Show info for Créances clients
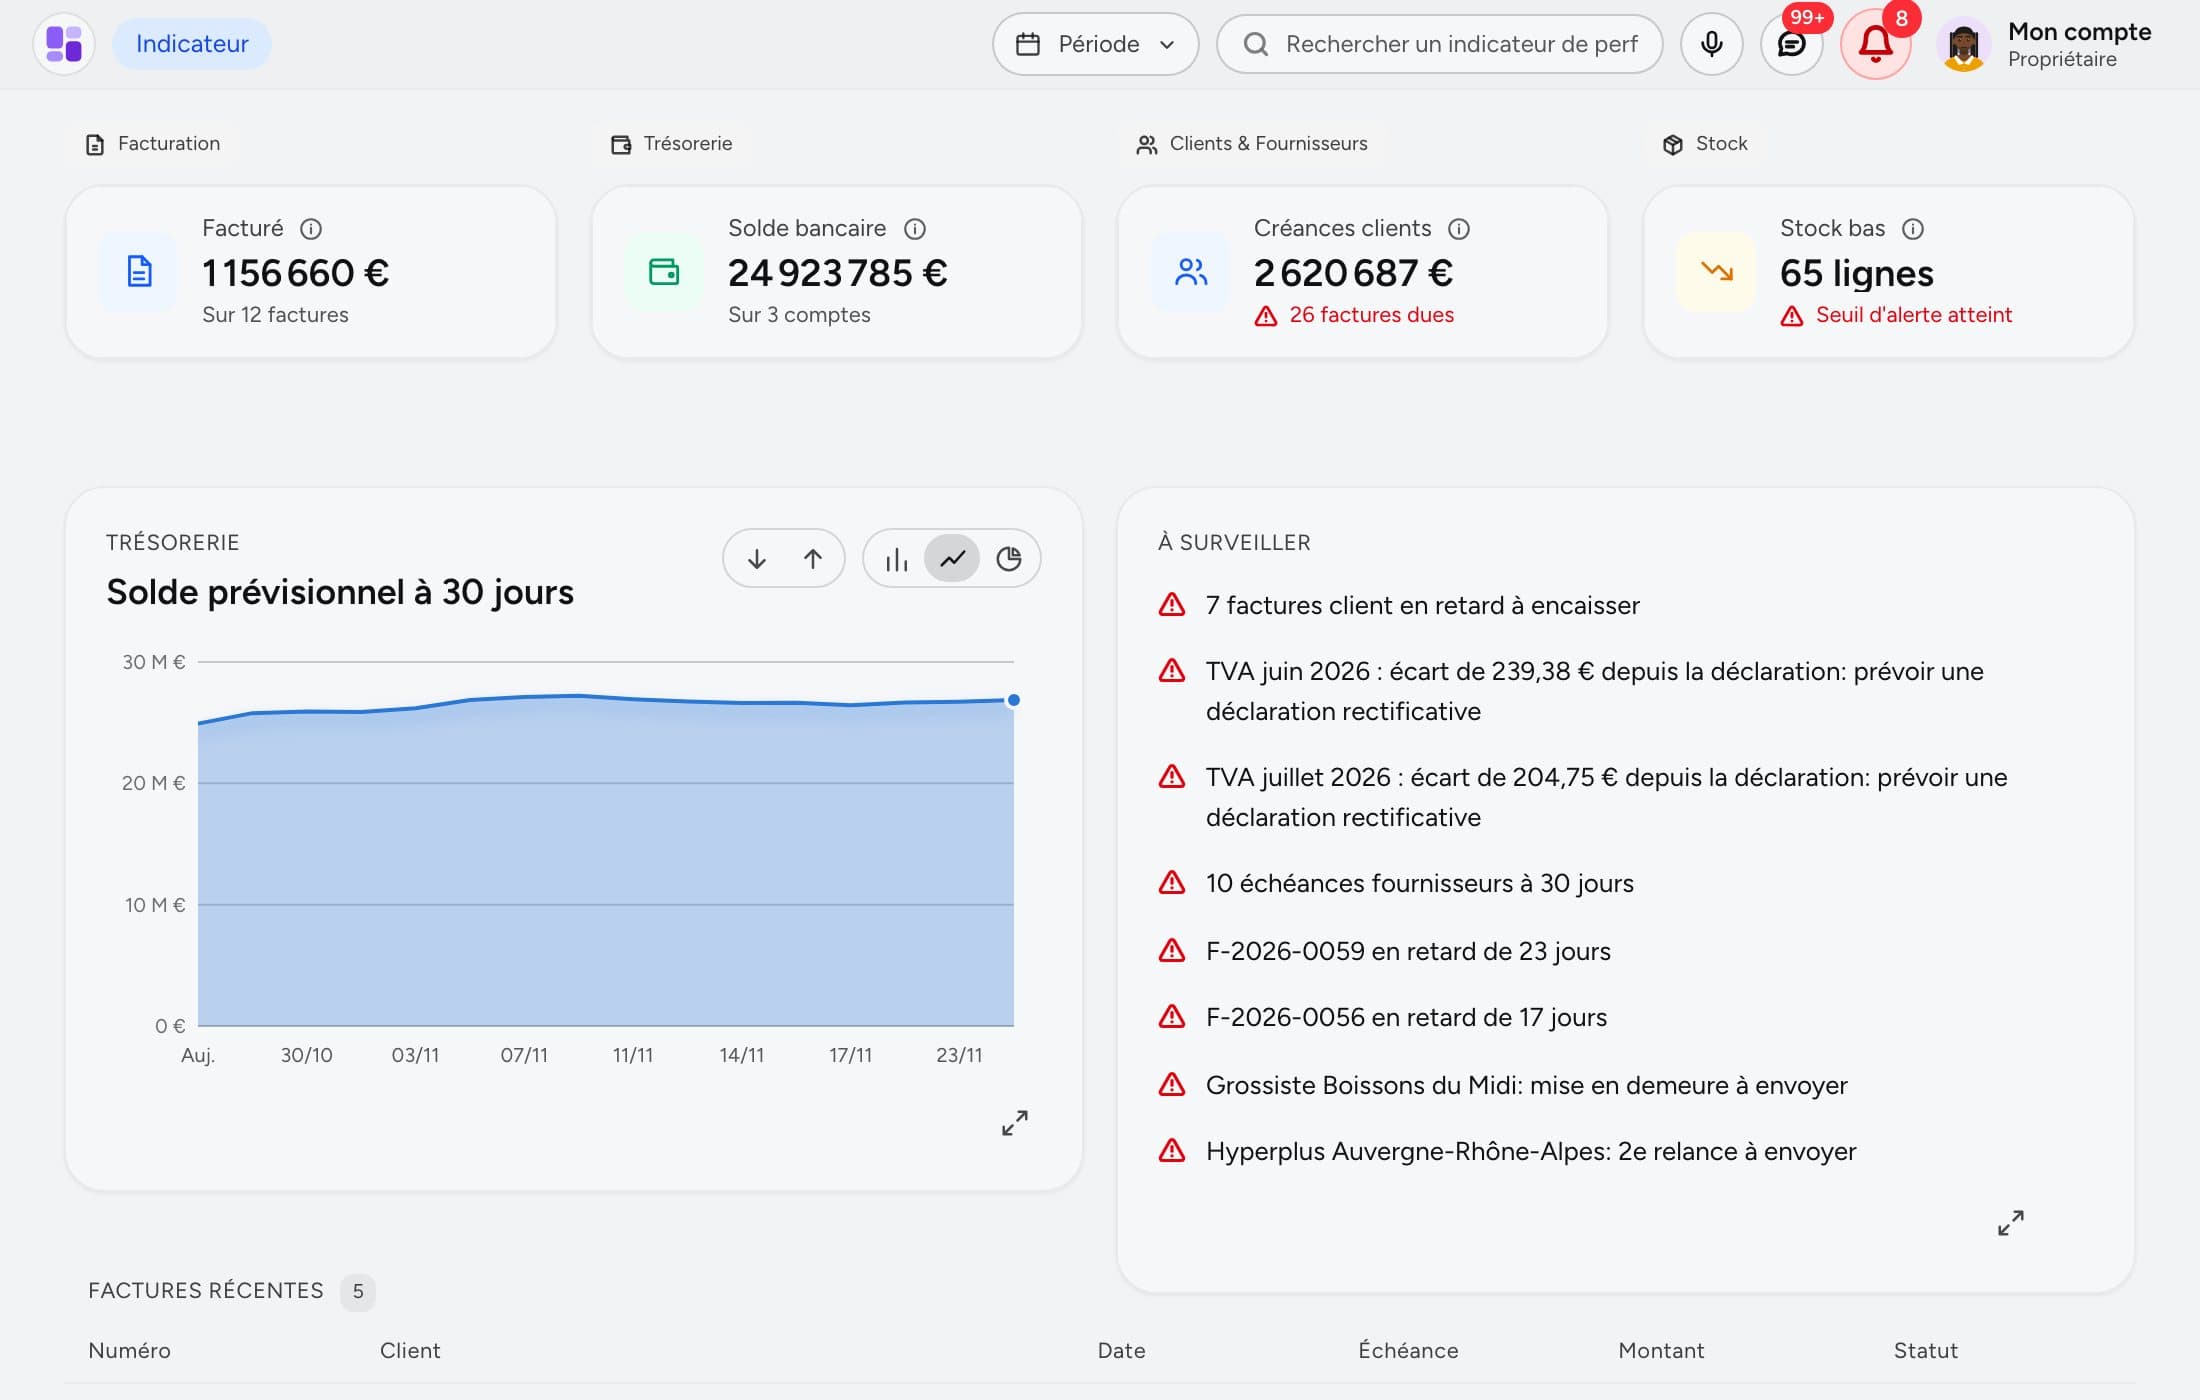This screenshot has height=1400, width=2200. (x=1459, y=229)
